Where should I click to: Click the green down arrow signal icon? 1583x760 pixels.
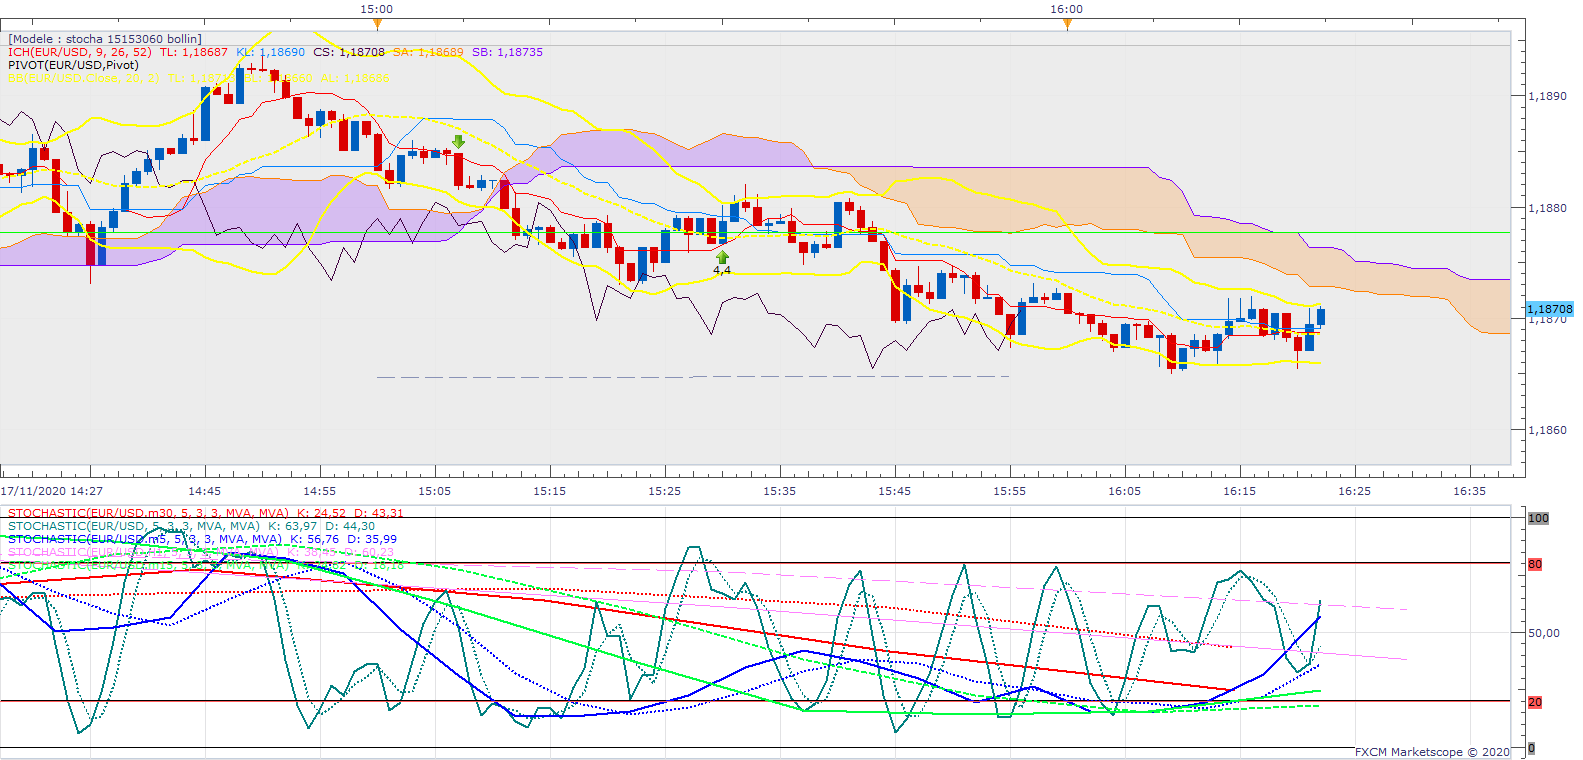458,142
